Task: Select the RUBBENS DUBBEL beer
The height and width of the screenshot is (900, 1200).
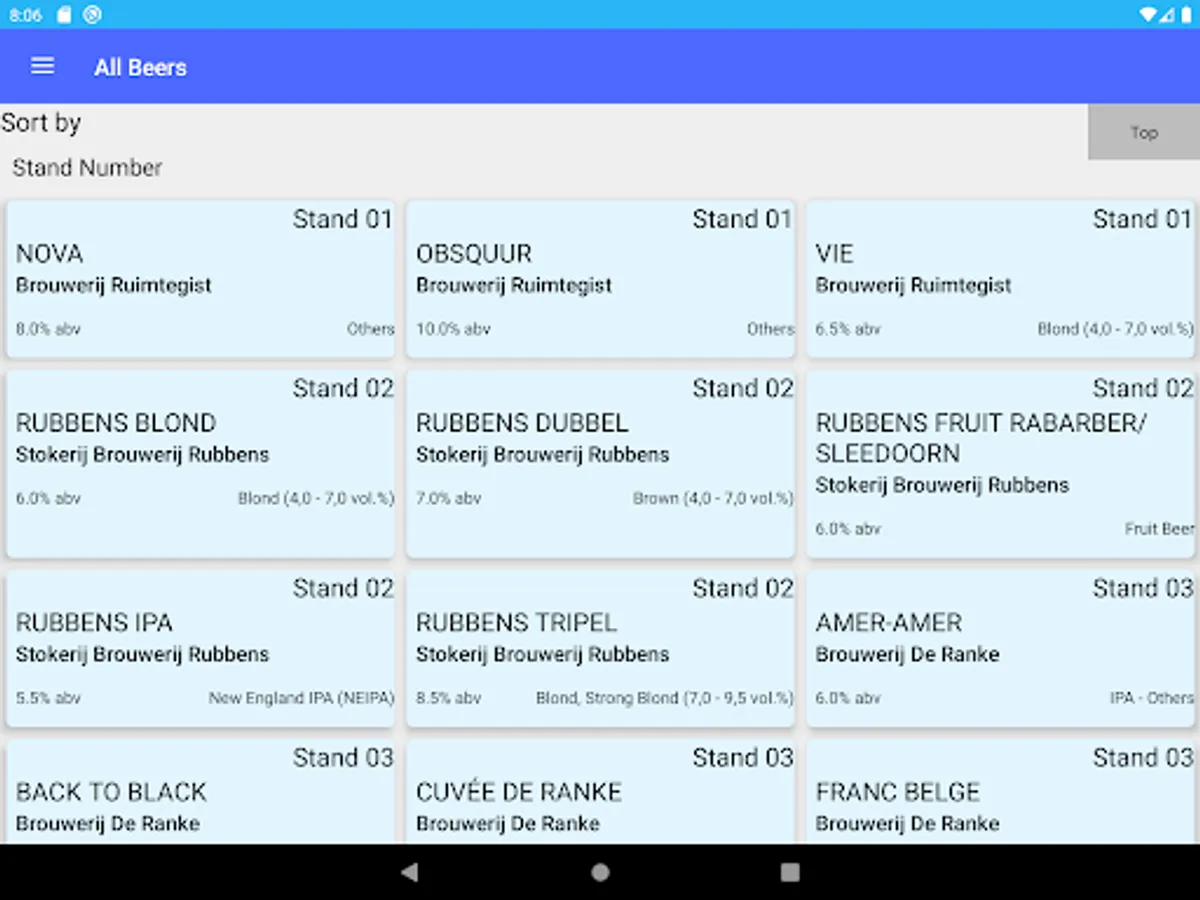Action: pos(600,464)
